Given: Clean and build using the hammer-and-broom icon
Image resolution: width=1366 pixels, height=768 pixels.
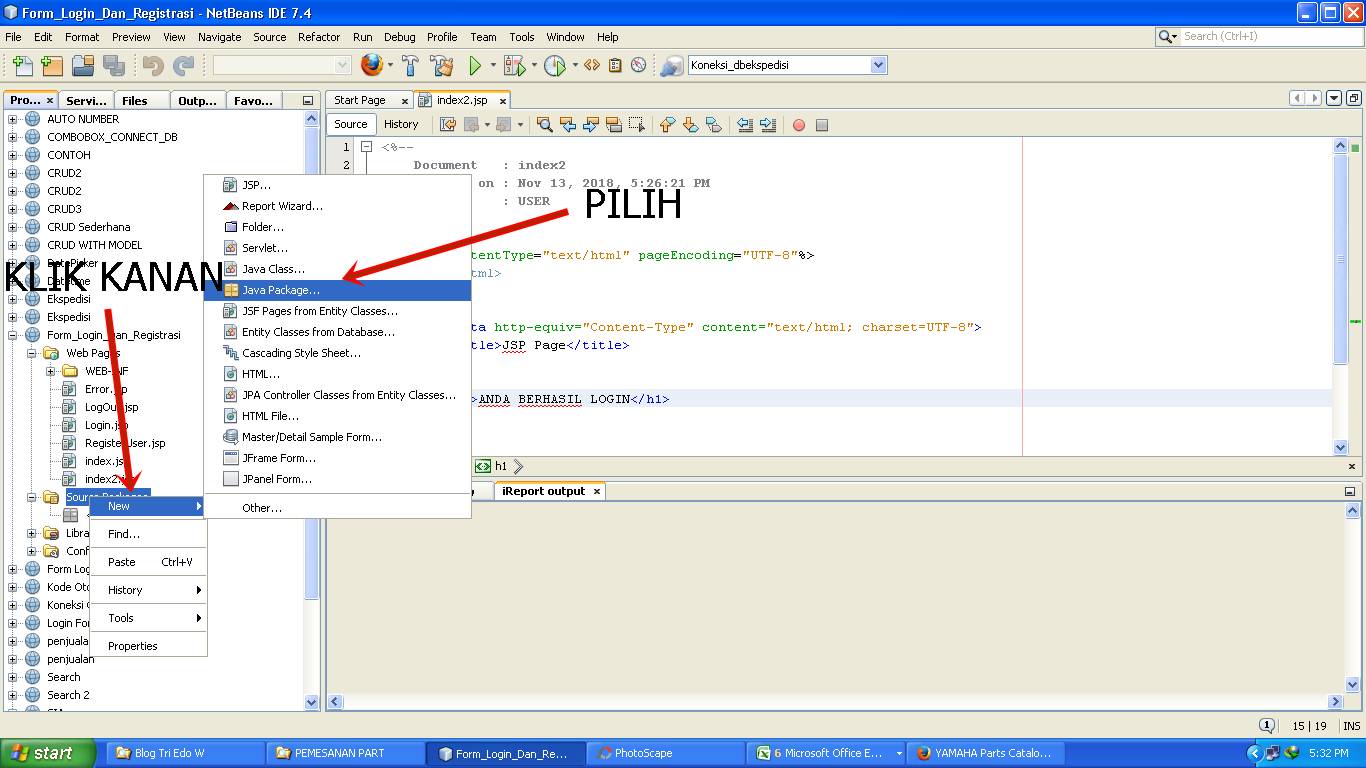Looking at the screenshot, I should tap(443, 64).
